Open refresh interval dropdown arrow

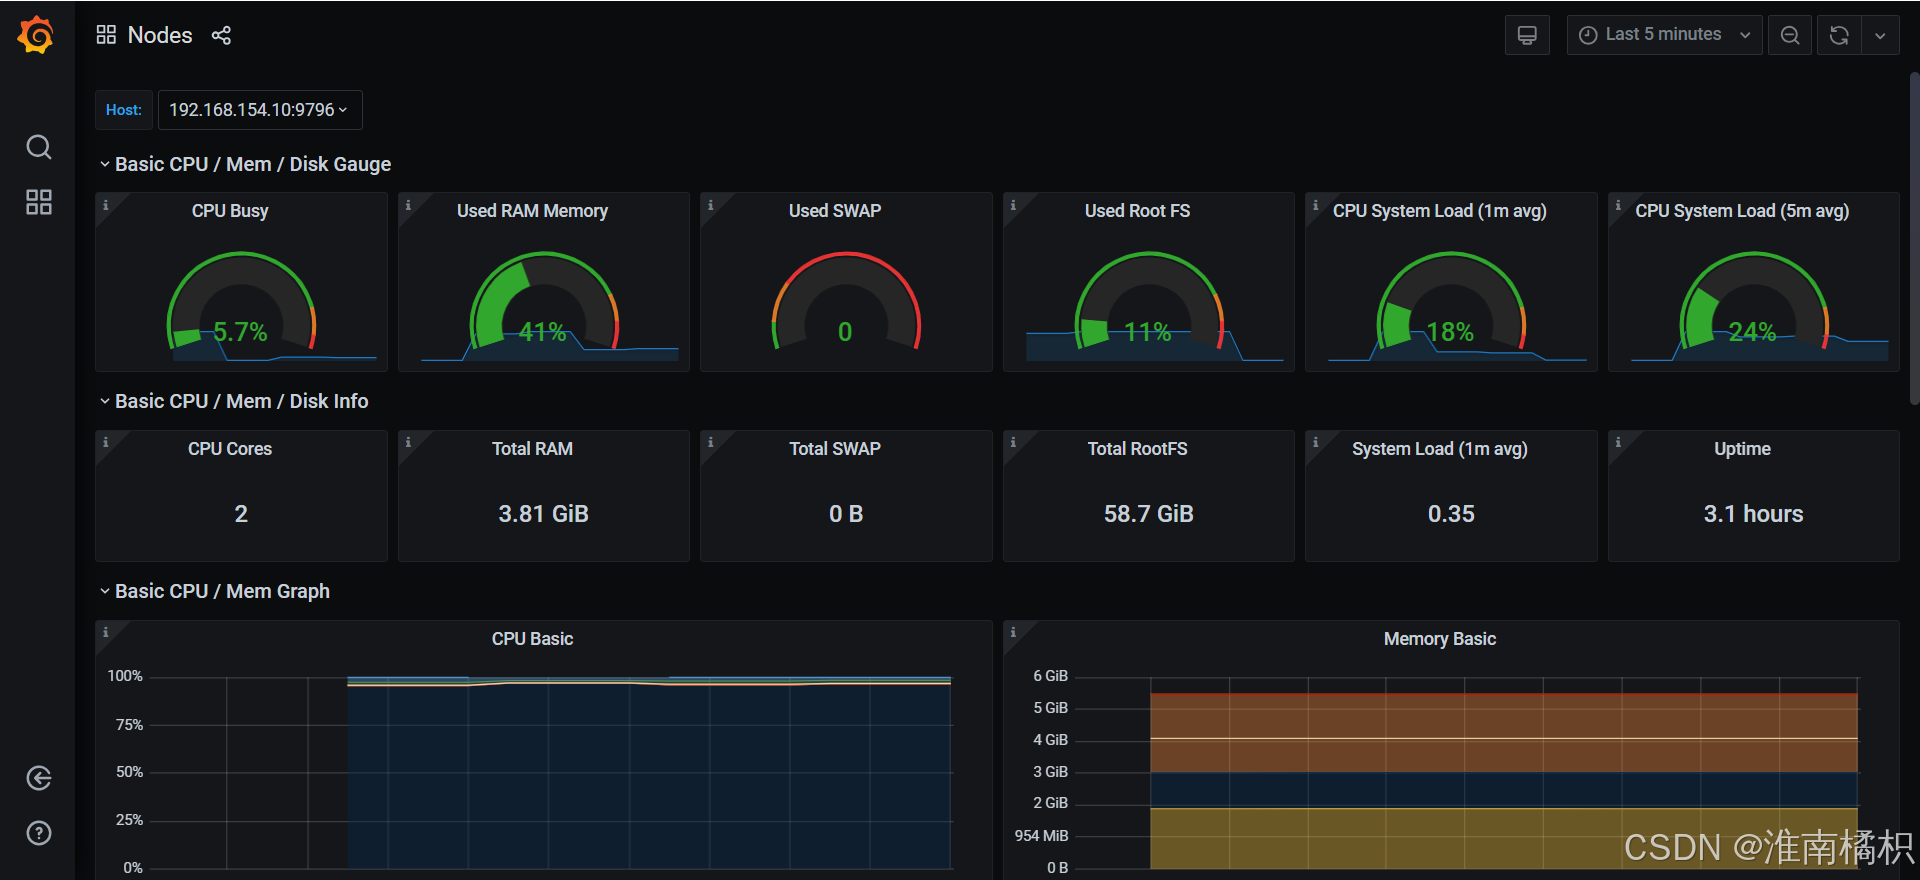pyautogui.click(x=1880, y=35)
